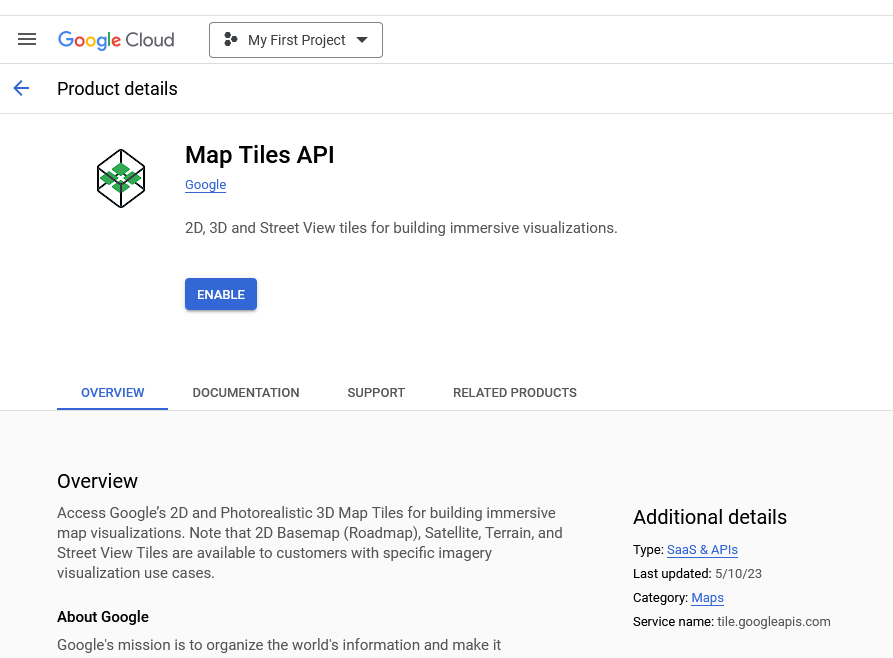This screenshot has height=658, width=893.
Task: Switch to the Overview tab
Action: [112, 393]
